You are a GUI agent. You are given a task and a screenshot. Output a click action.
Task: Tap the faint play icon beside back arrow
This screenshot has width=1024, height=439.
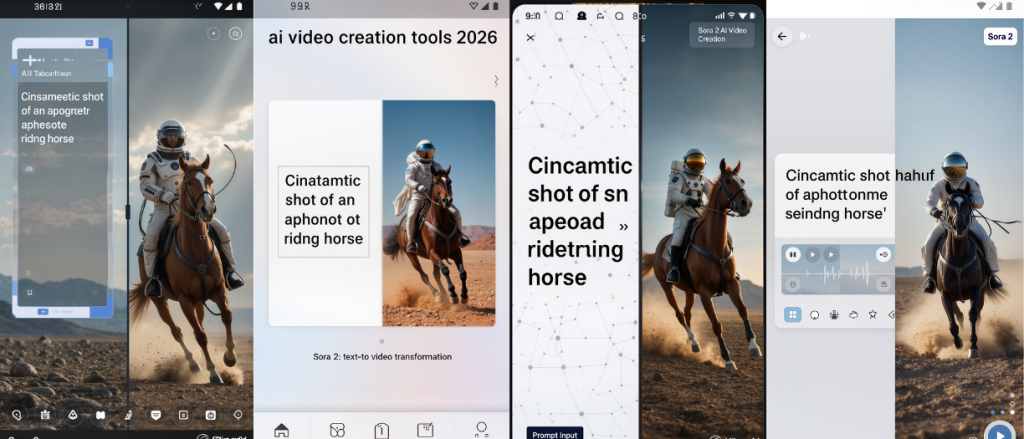805,37
